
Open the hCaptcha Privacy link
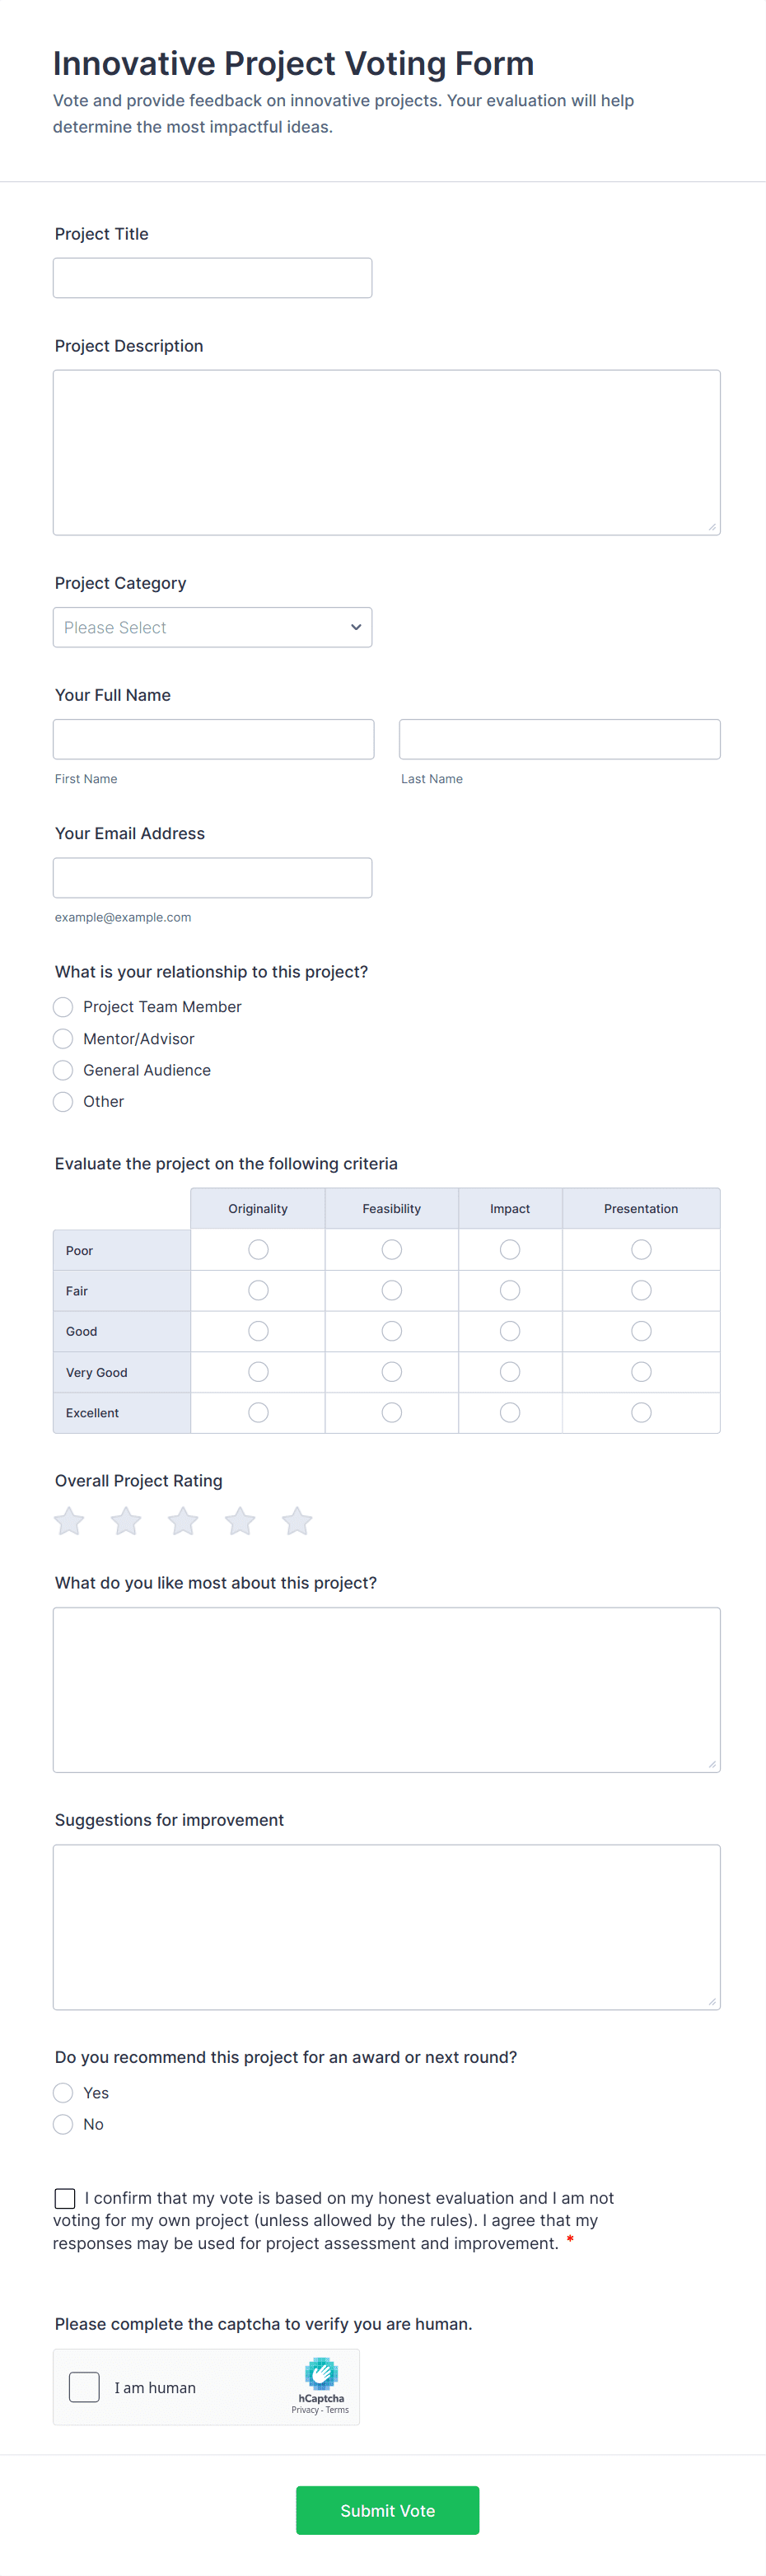click(x=304, y=2410)
